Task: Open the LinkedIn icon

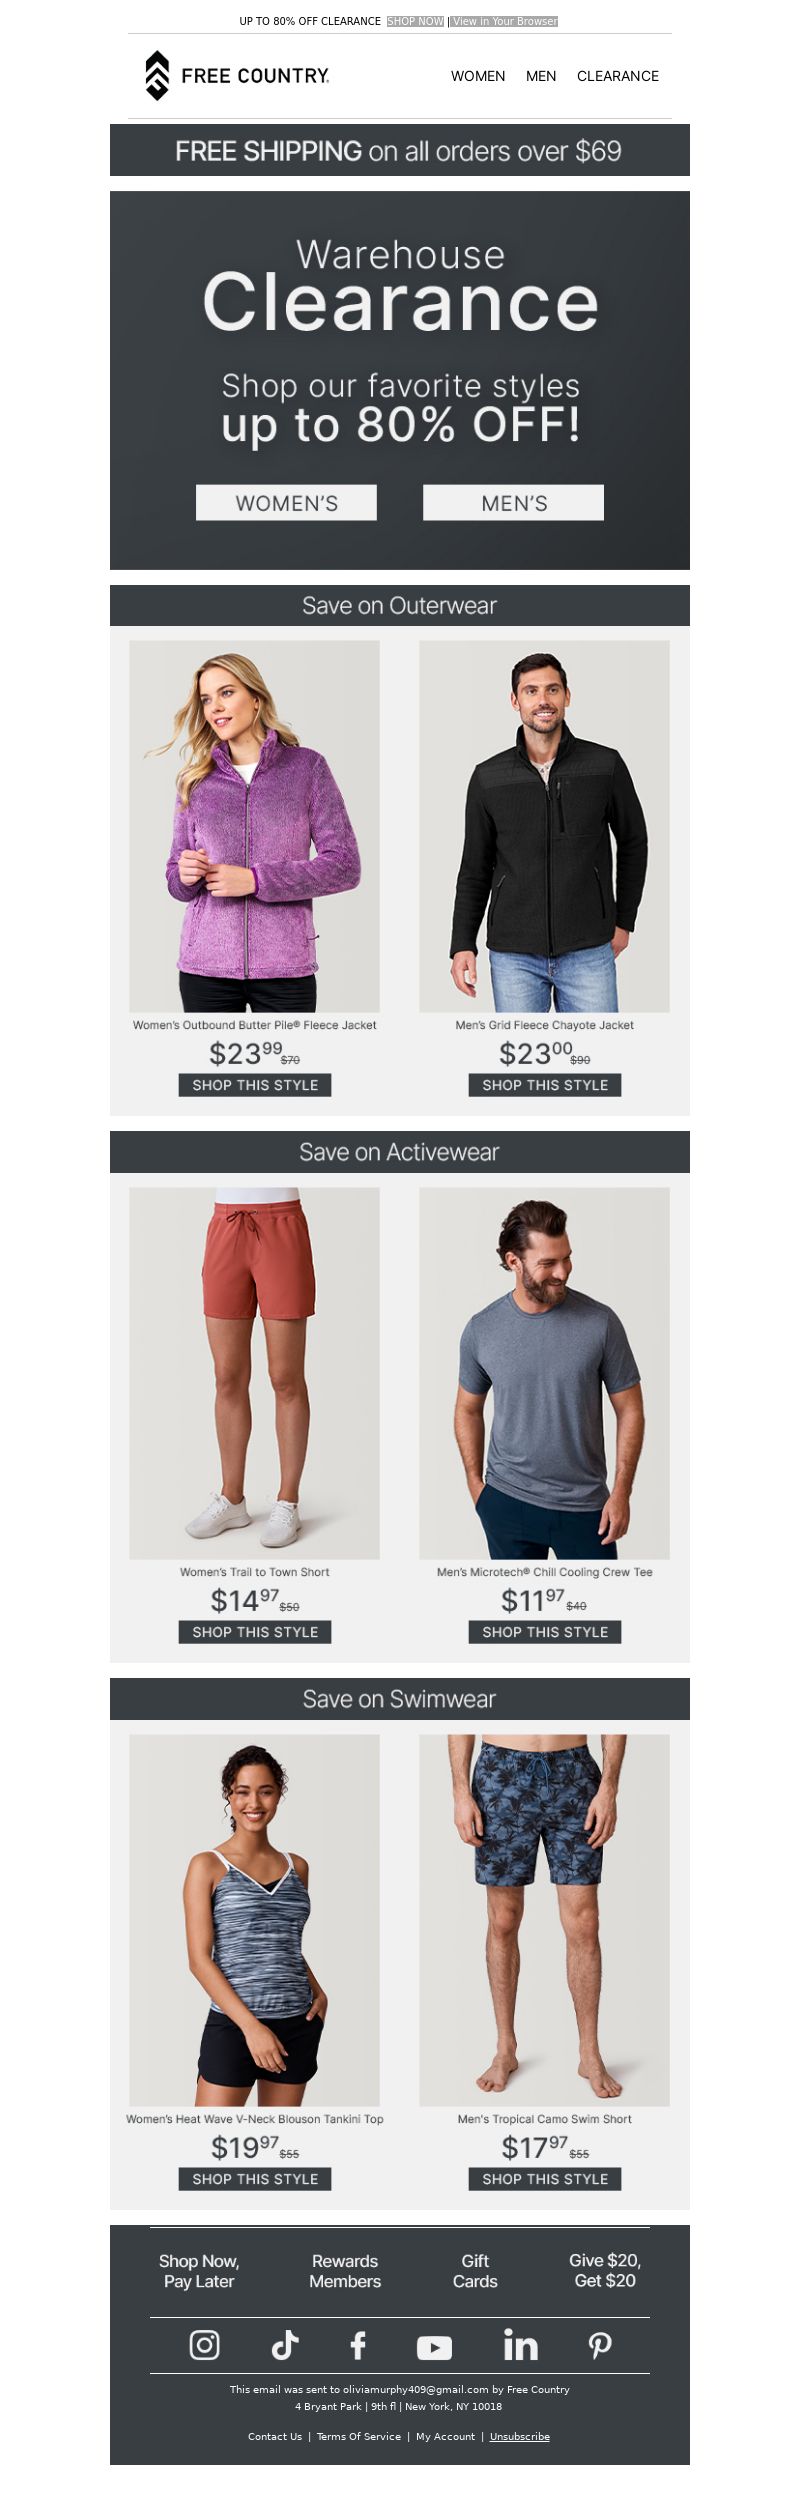Action: pyautogui.click(x=520, y=2345)
